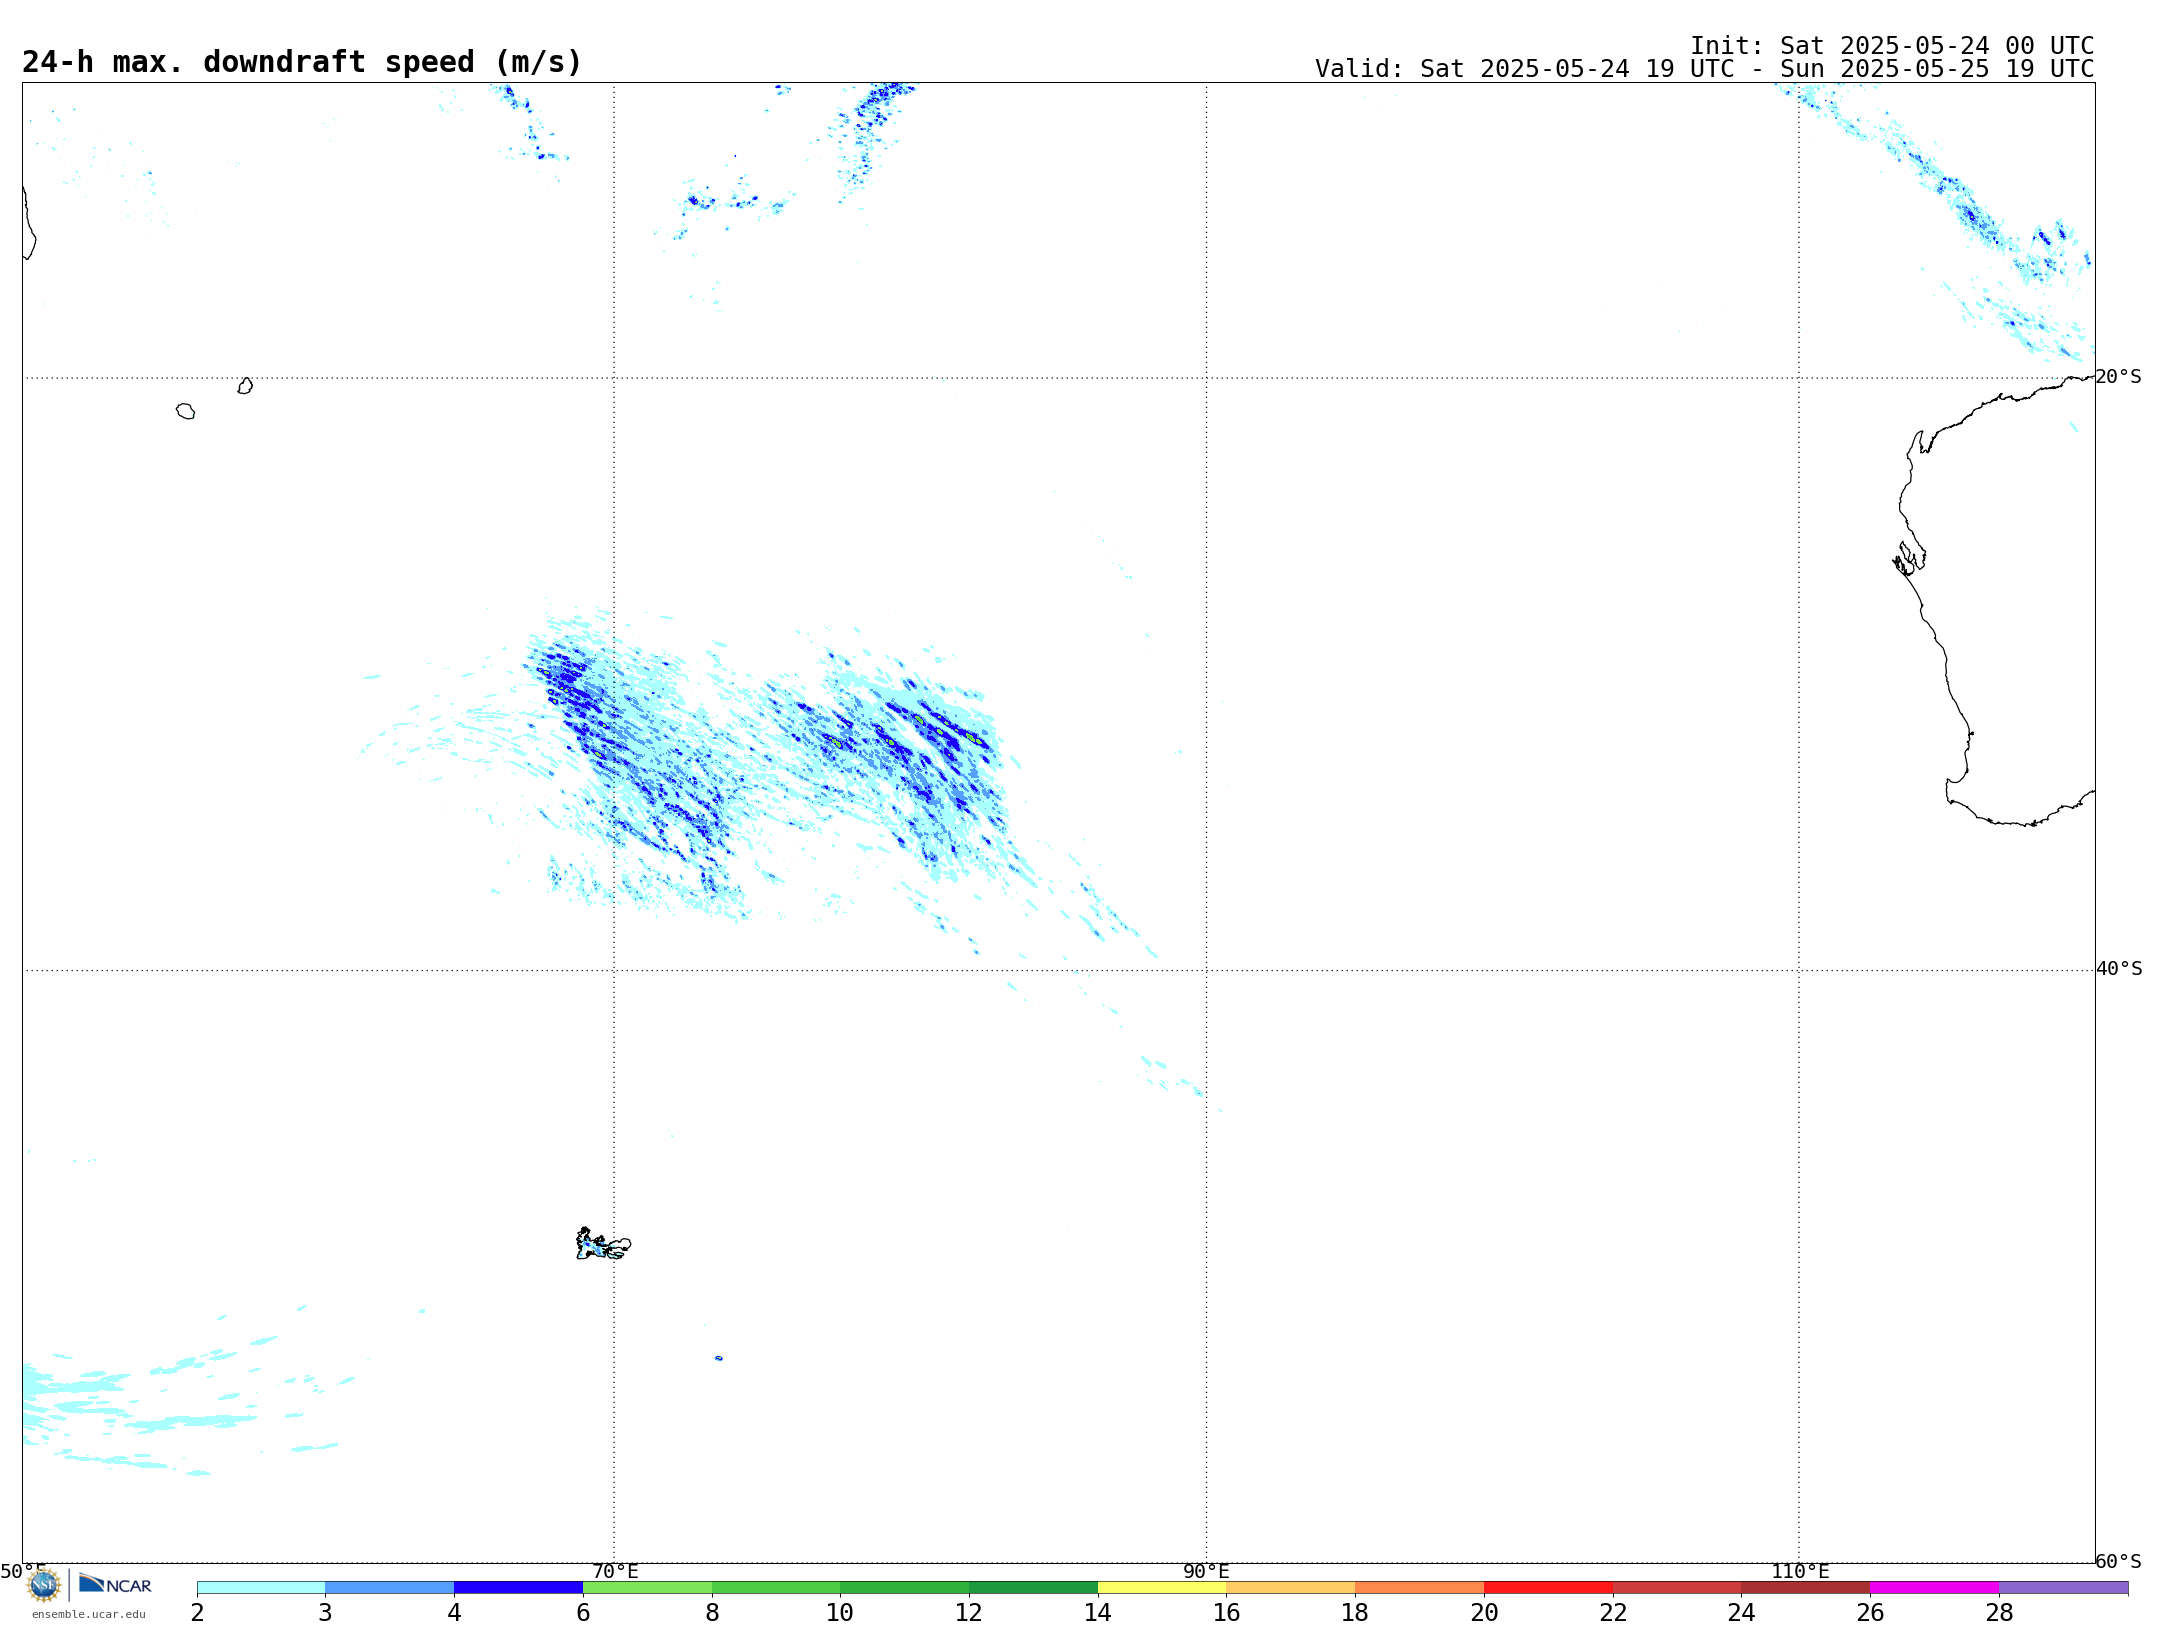The width and height of the screenshot is (2160, 1626).
Task: Click the colorbar tick label '28'
Action: [1999, 1613]
